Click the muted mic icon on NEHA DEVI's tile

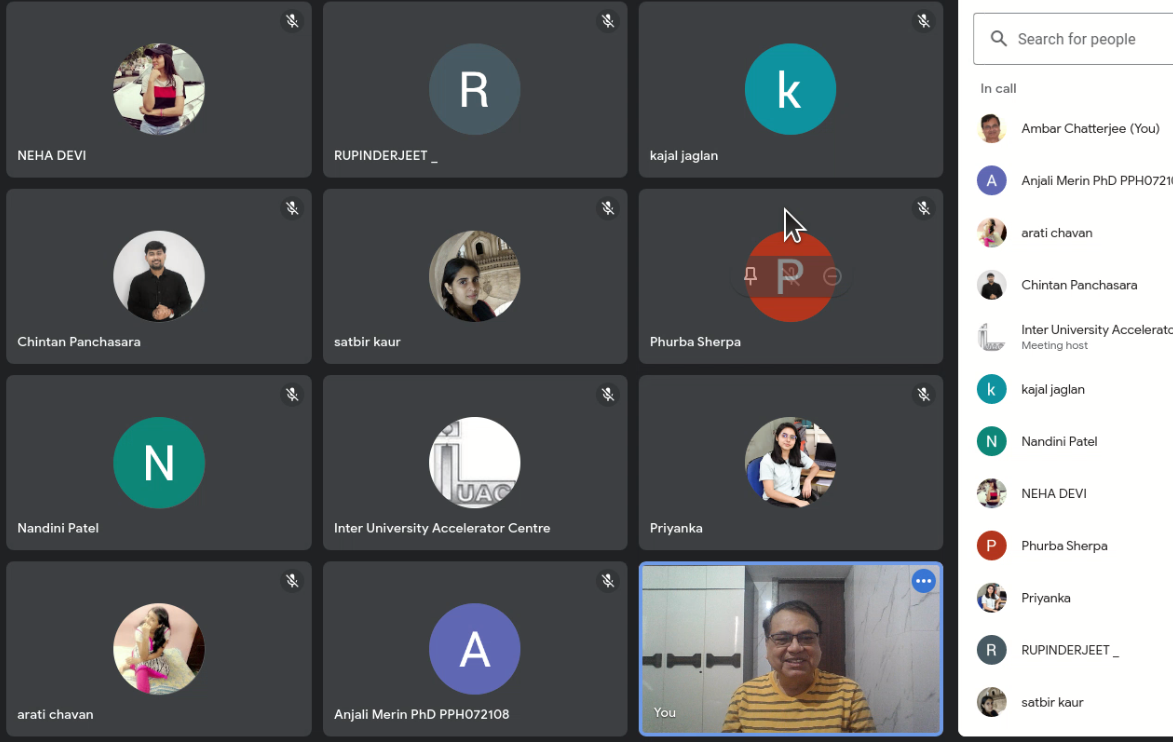point(292,21)
